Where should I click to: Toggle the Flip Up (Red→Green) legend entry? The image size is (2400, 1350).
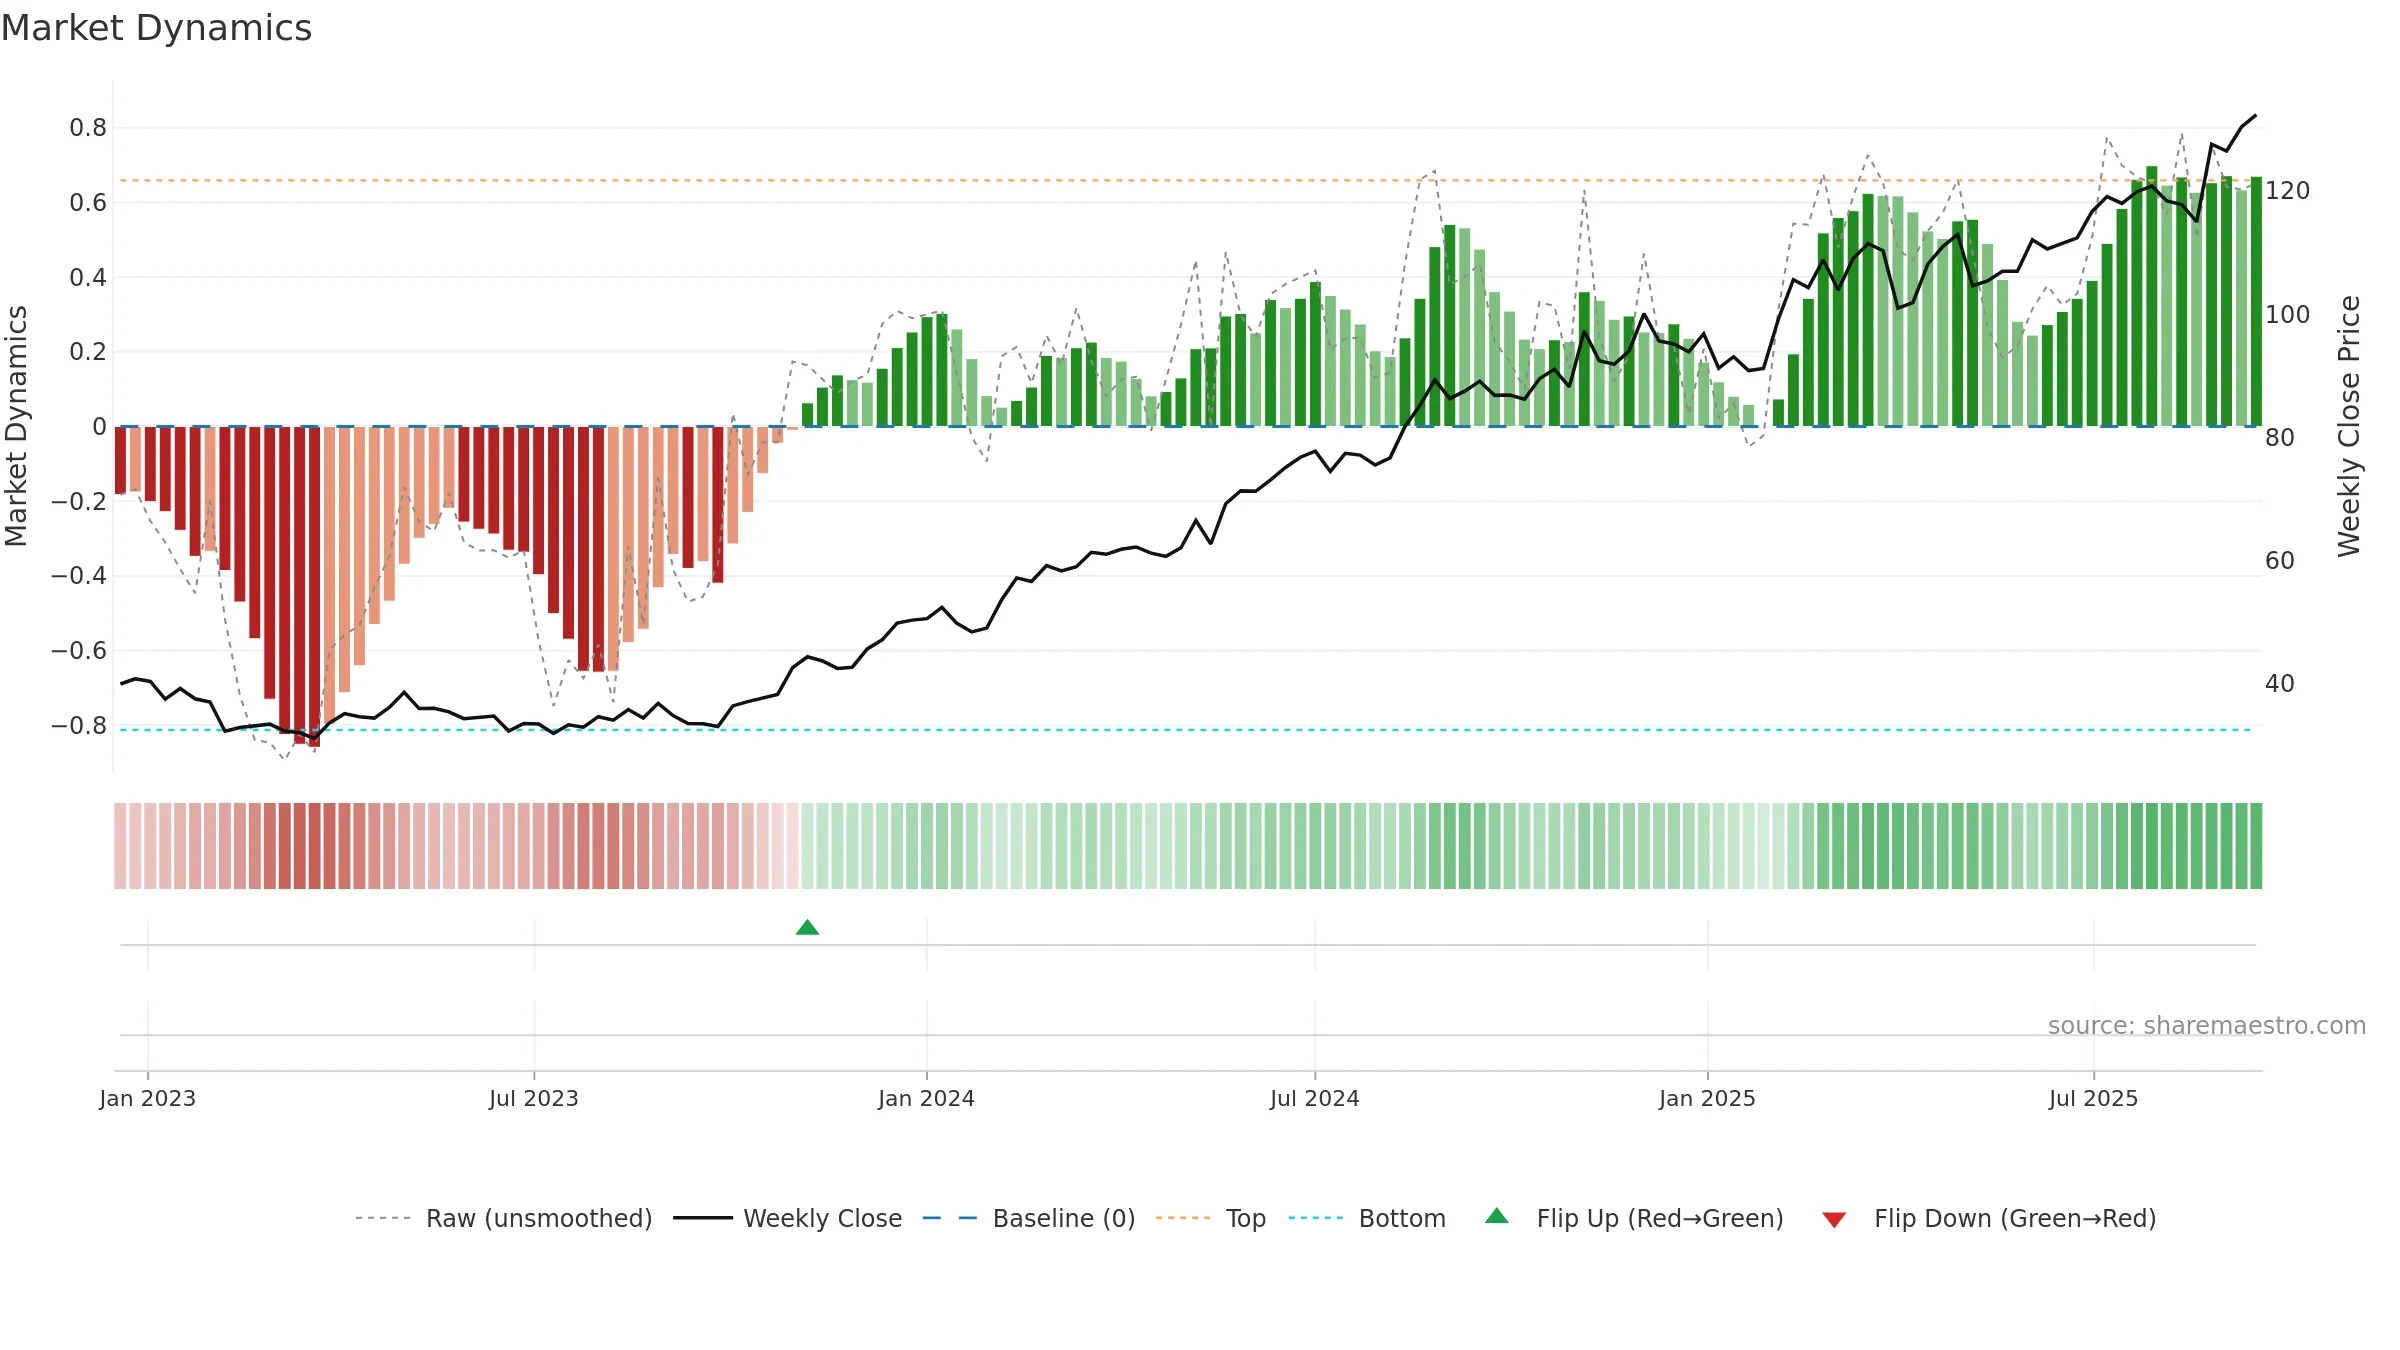click(1634, 1218)
